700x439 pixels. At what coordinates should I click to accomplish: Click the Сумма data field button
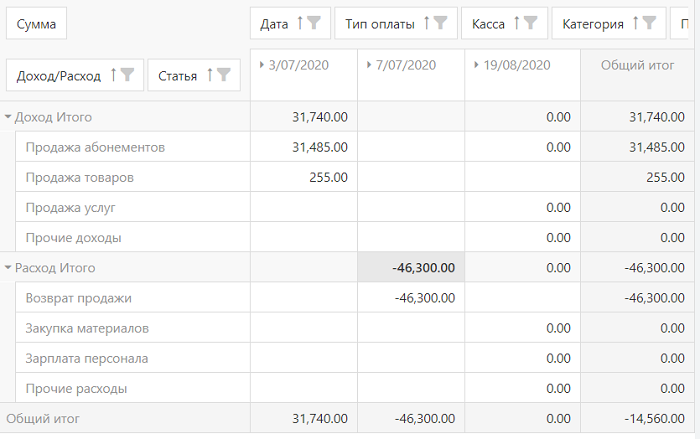point(36,24)
